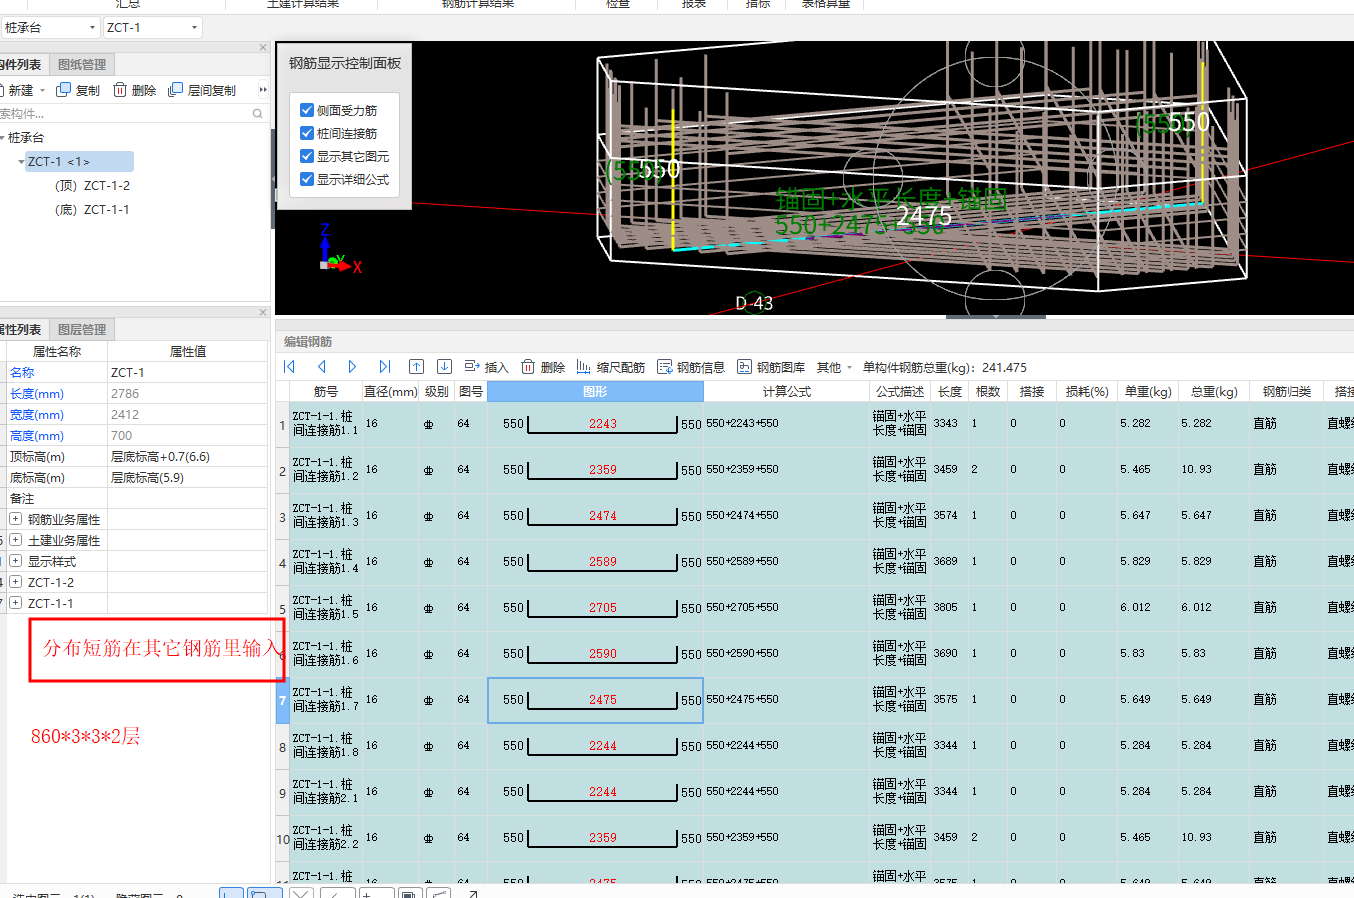Open the 其他 dropdown in rebar toolbar
The image size is (1354, 898).
834,367
